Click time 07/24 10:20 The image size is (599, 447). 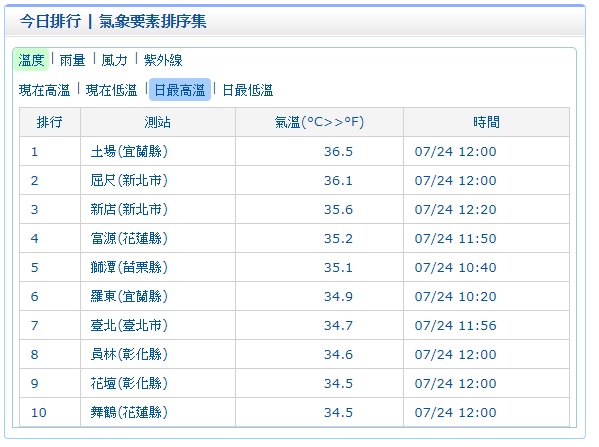coord(455,297)
